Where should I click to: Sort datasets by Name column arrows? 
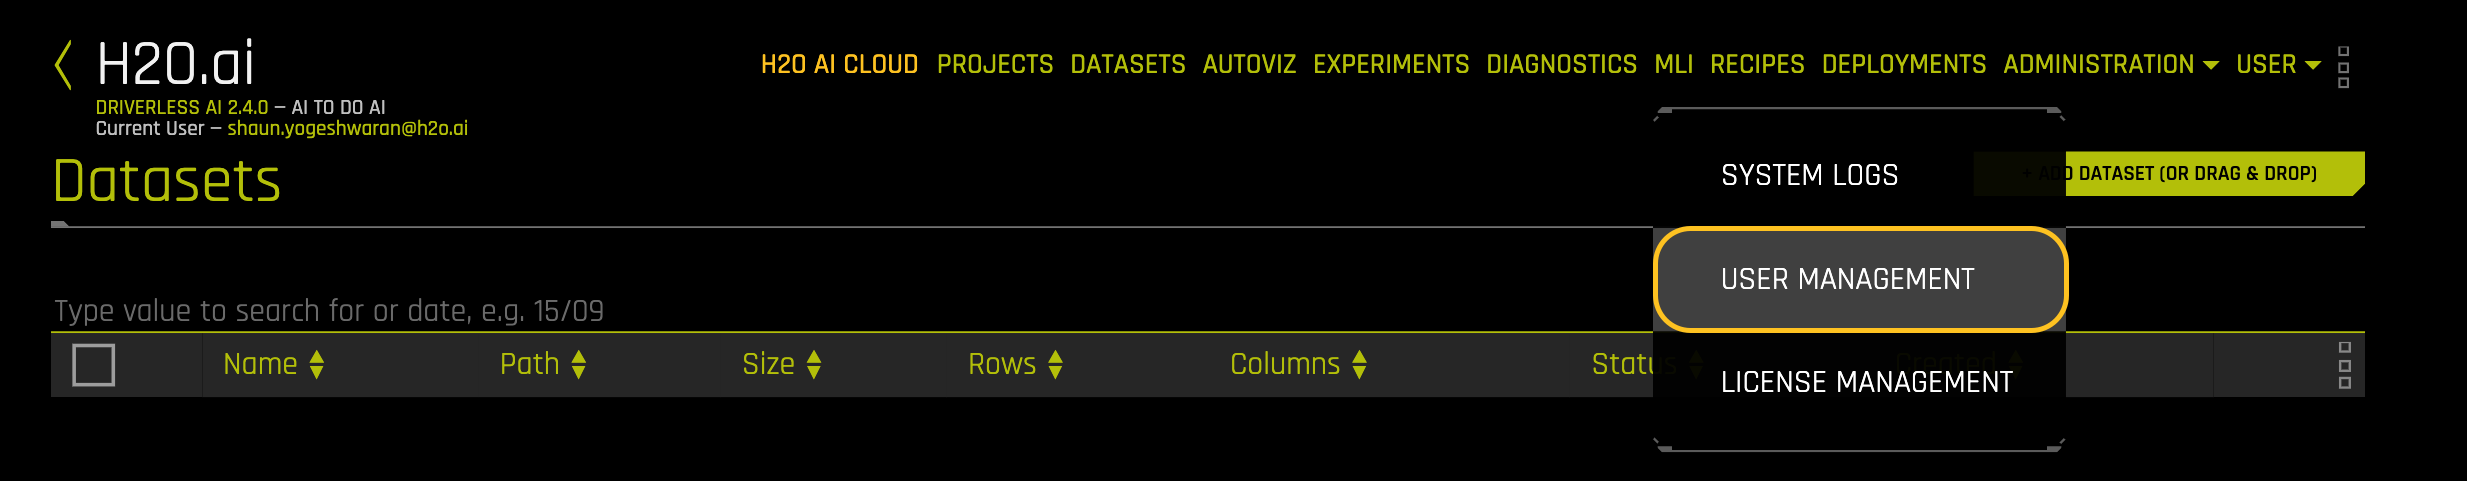317,365
